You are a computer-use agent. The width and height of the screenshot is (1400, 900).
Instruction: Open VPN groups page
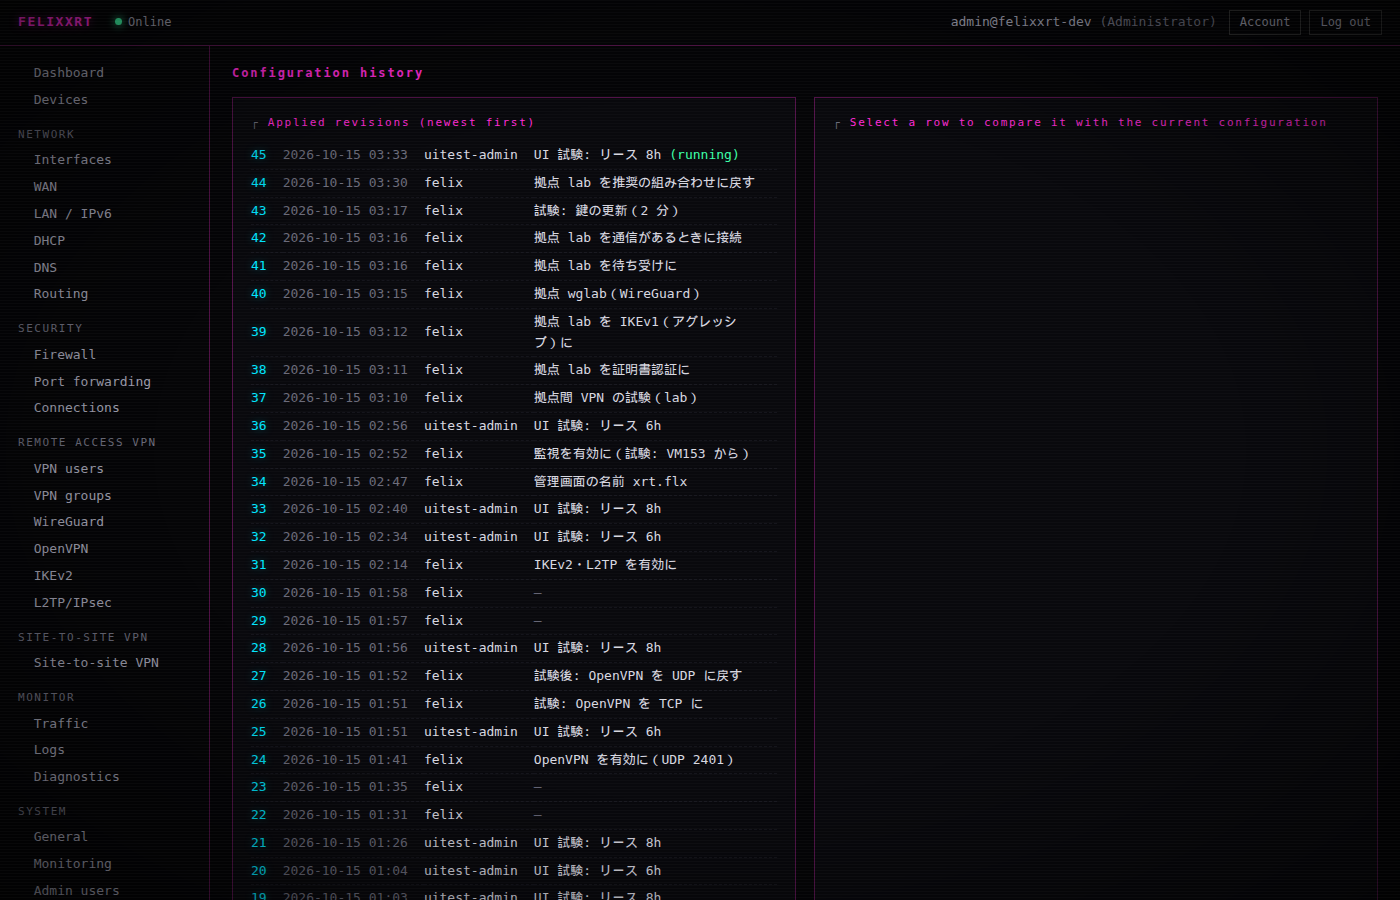coord(73,496)
